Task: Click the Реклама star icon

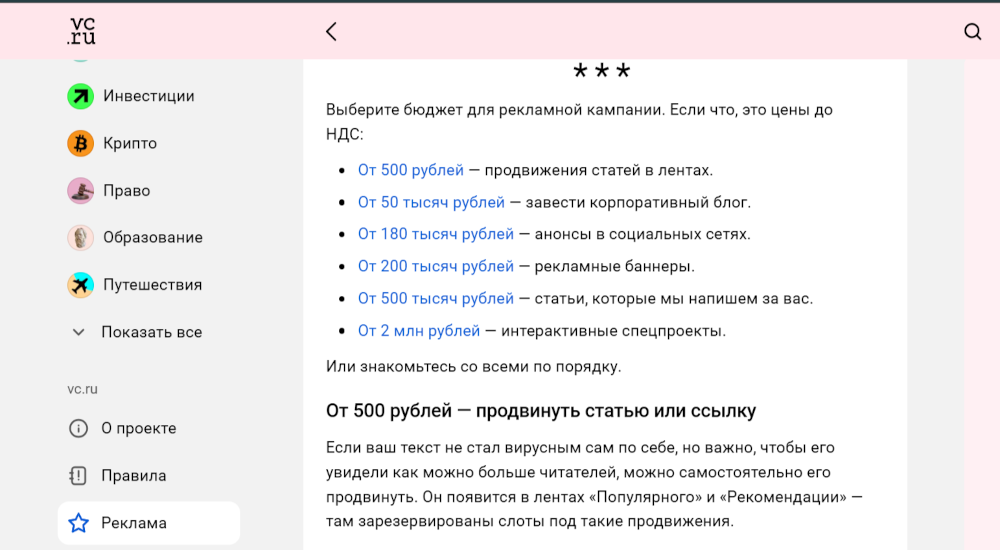Action: coord(78,523)
